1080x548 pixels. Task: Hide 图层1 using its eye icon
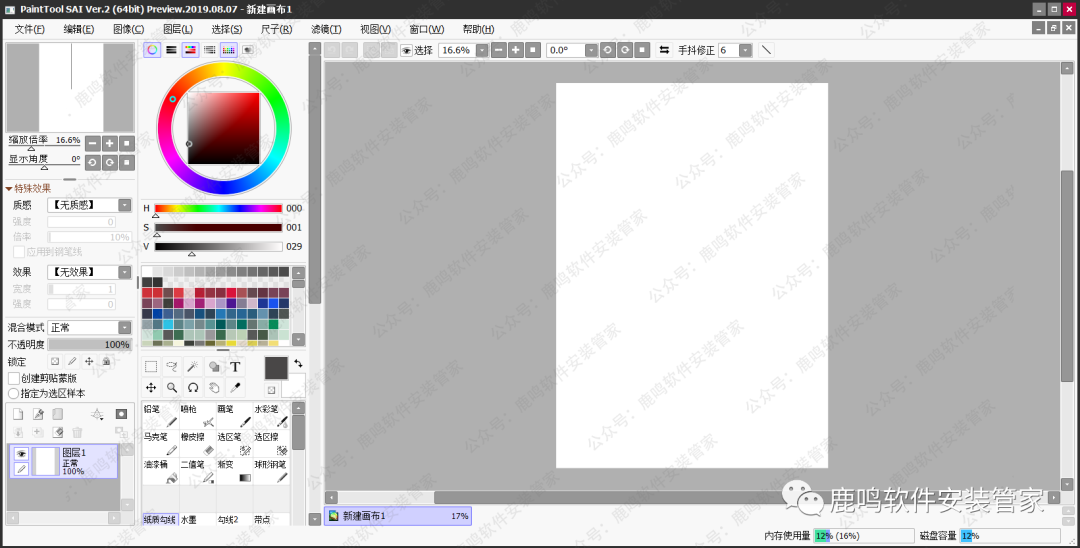pyautogui.click(x=21, y=454)
